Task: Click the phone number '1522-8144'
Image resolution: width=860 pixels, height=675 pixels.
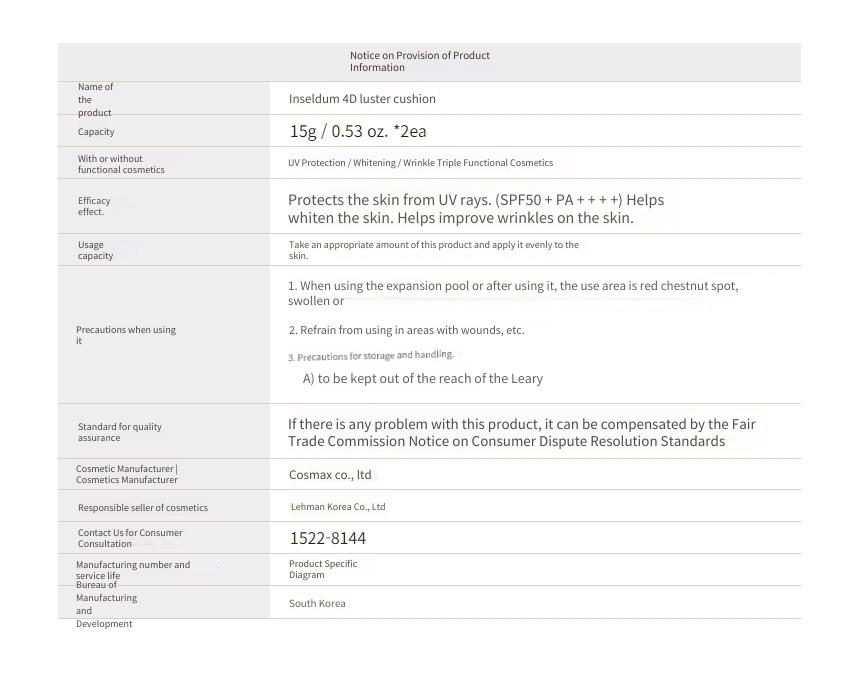Action: point(328,538)
